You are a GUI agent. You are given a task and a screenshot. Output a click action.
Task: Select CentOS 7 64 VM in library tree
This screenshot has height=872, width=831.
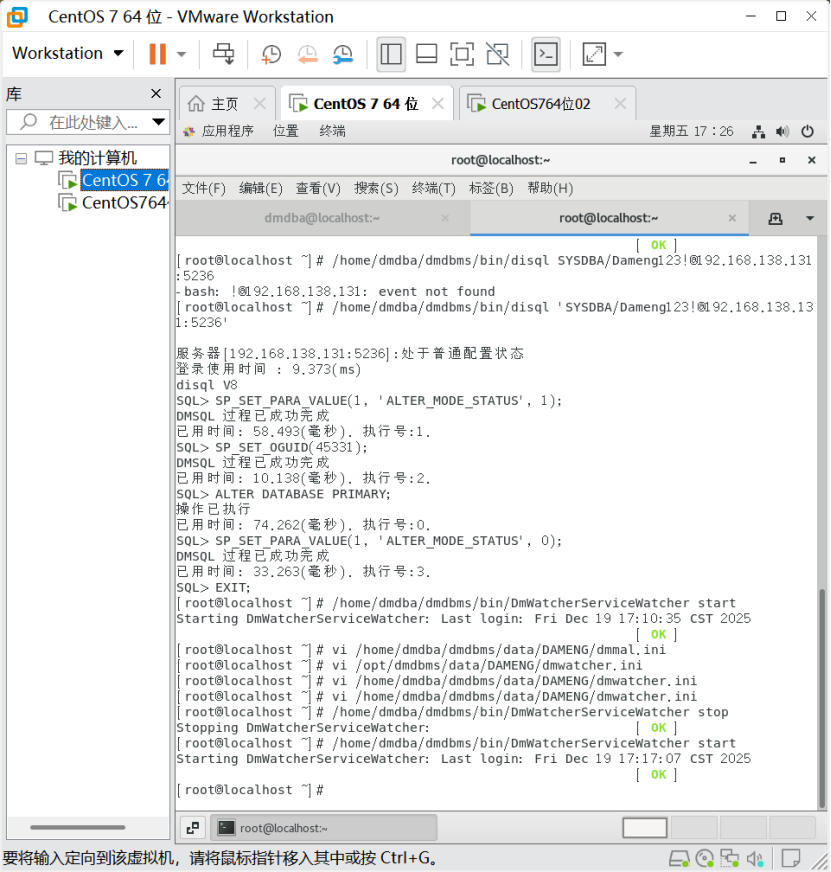[124, 180]
